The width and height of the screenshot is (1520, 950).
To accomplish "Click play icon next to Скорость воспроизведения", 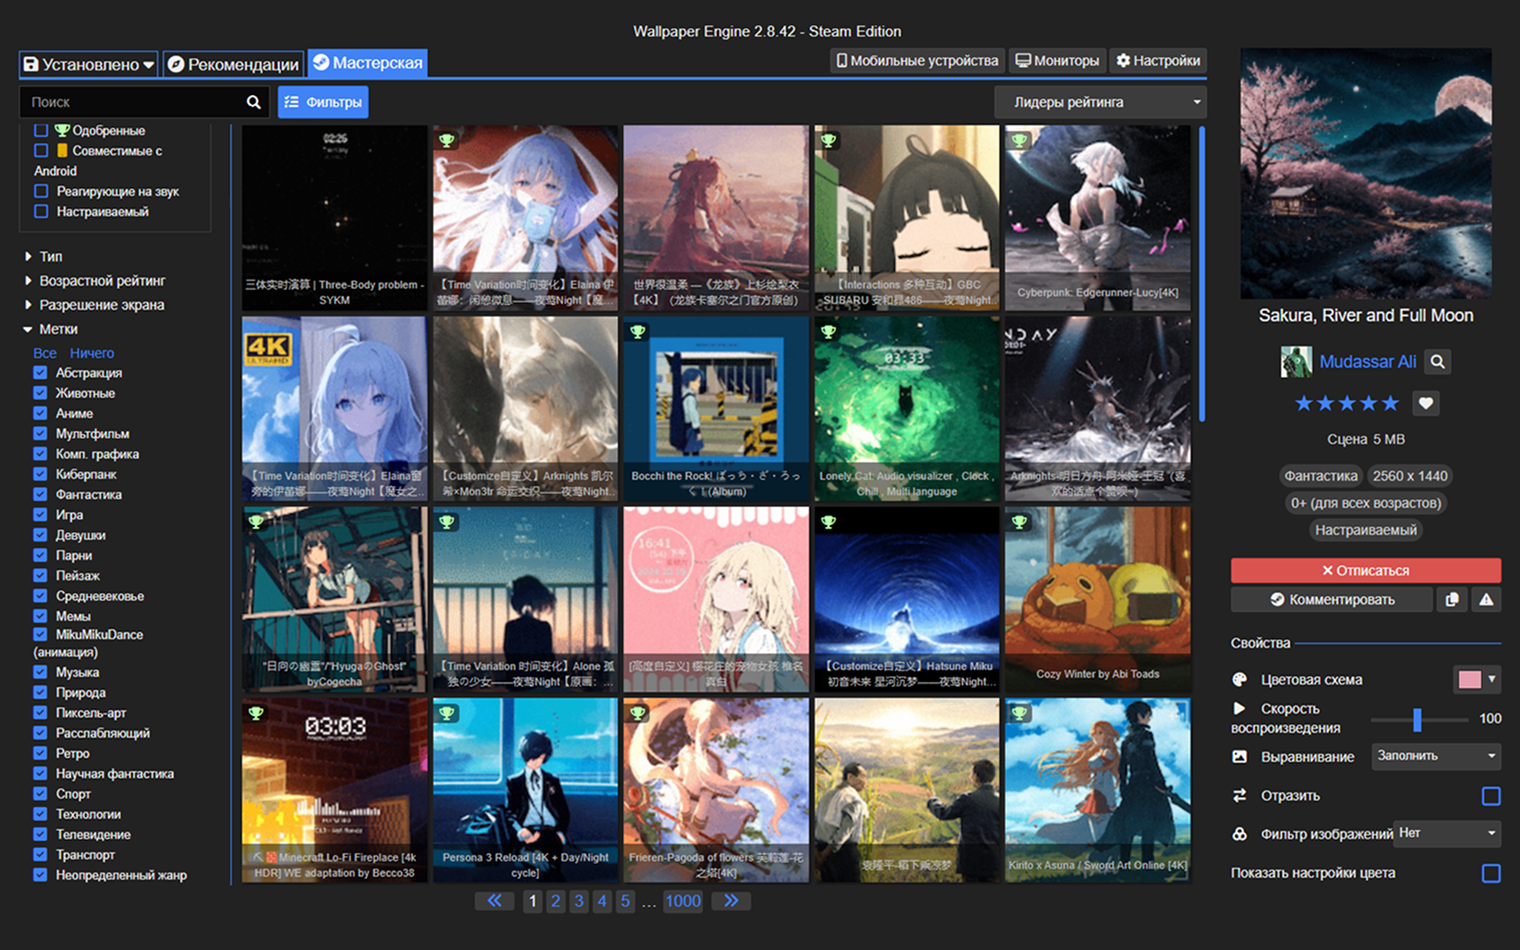I will point(1240,708).
